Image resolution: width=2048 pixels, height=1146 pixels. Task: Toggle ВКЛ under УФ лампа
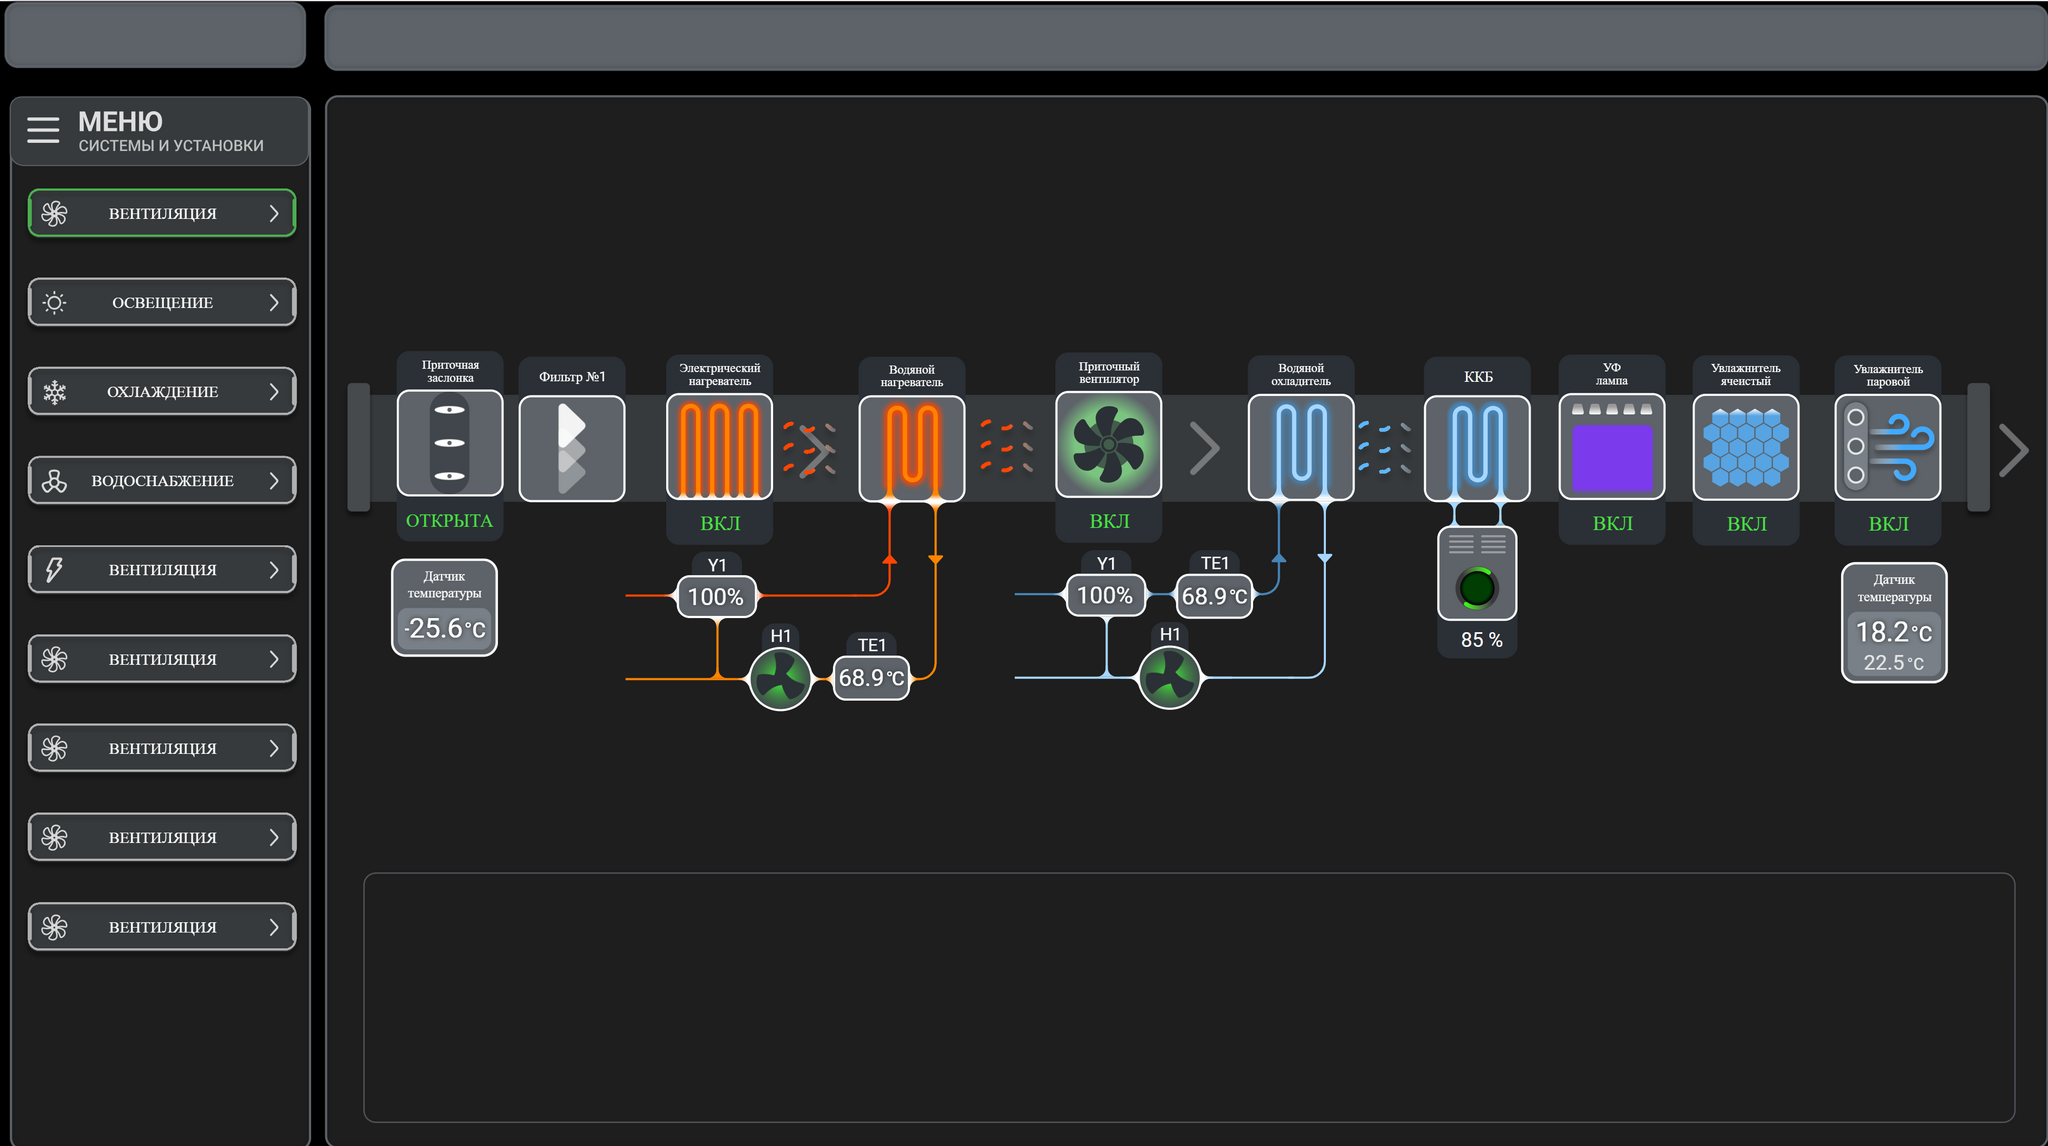pyautogui.click(x=1612, y=523)
